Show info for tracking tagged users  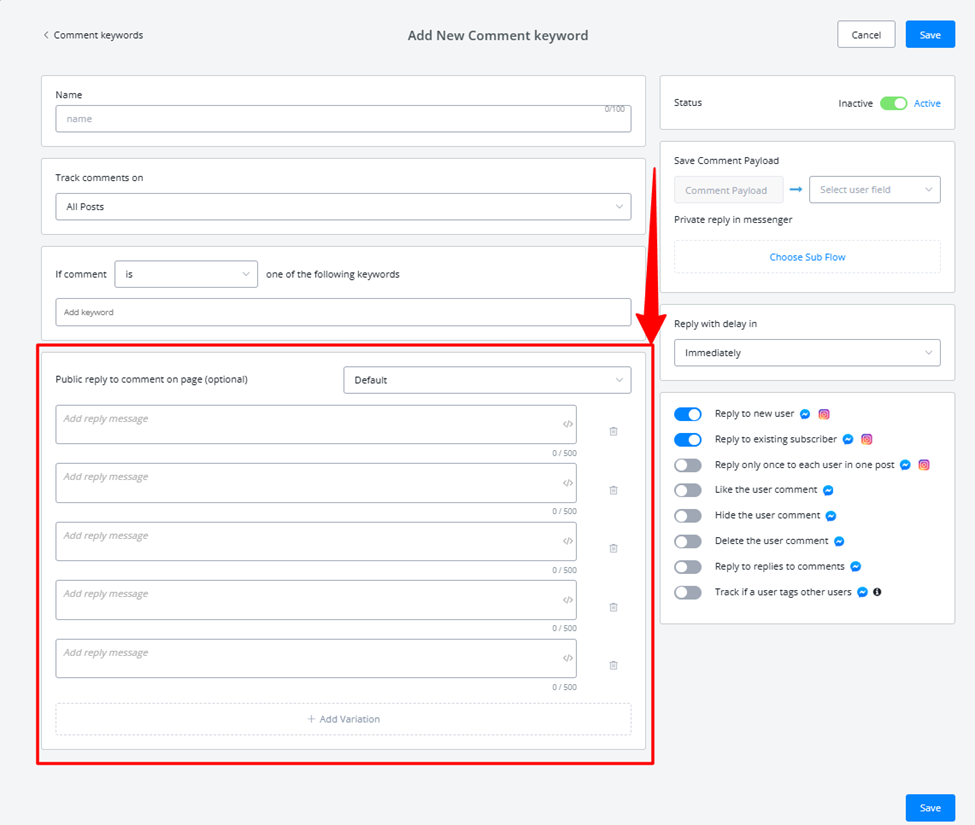point(877,592)
